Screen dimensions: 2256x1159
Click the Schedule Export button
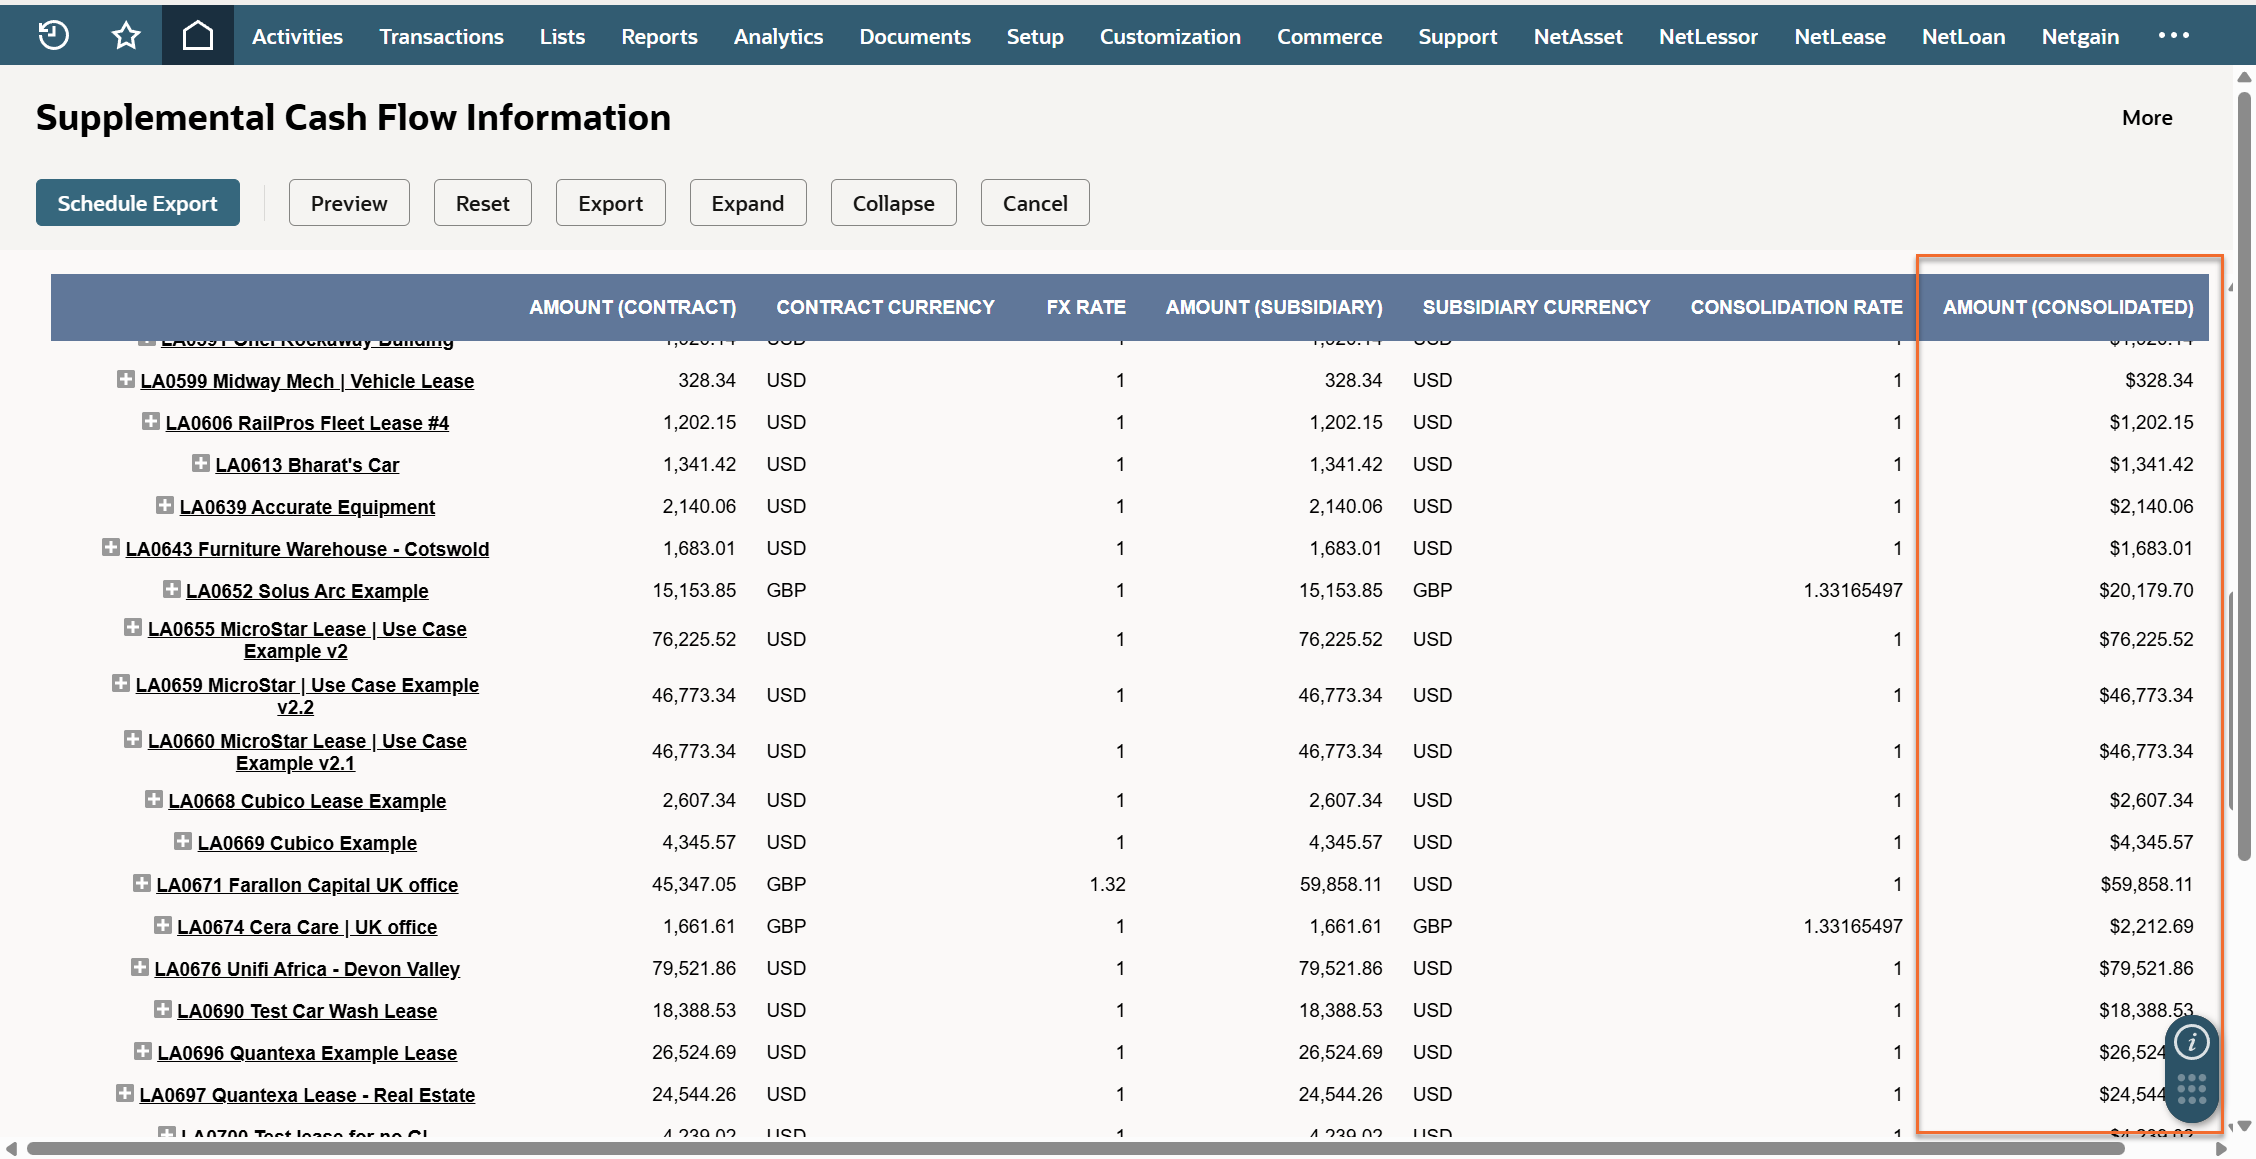tap(138, 203)
